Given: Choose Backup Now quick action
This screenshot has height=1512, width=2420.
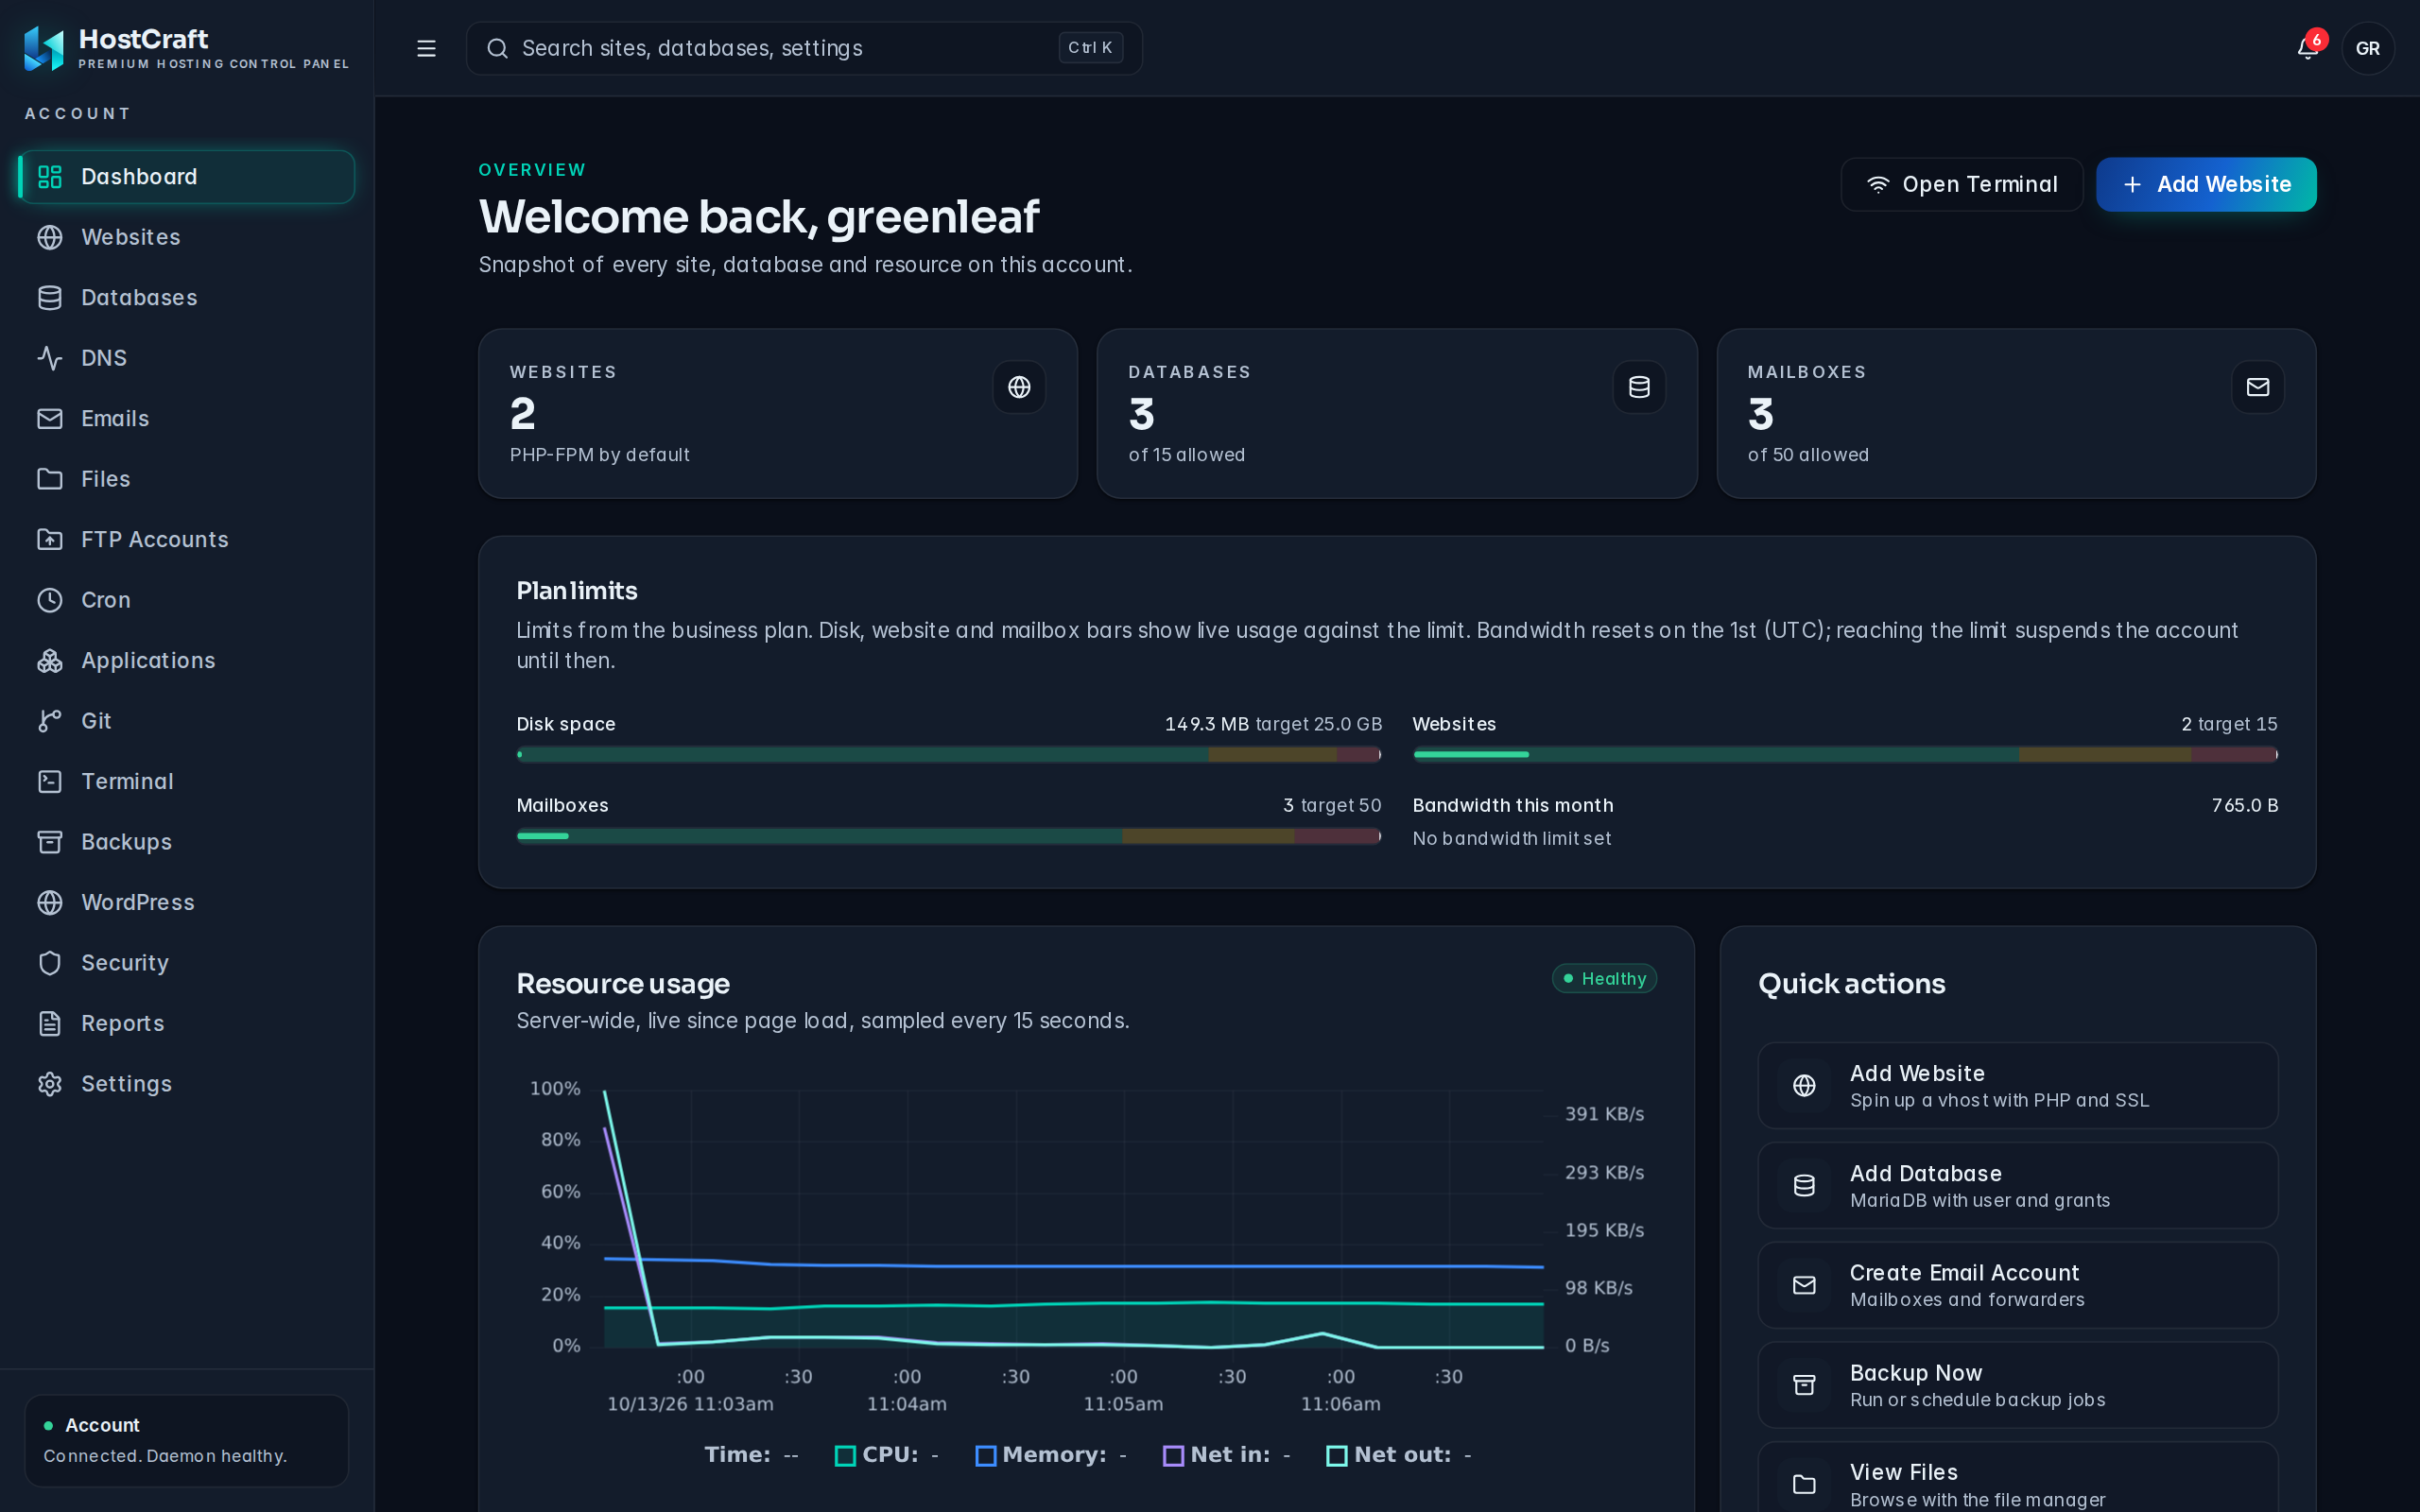Looking at the screenshot, I should (2018, 1385).
